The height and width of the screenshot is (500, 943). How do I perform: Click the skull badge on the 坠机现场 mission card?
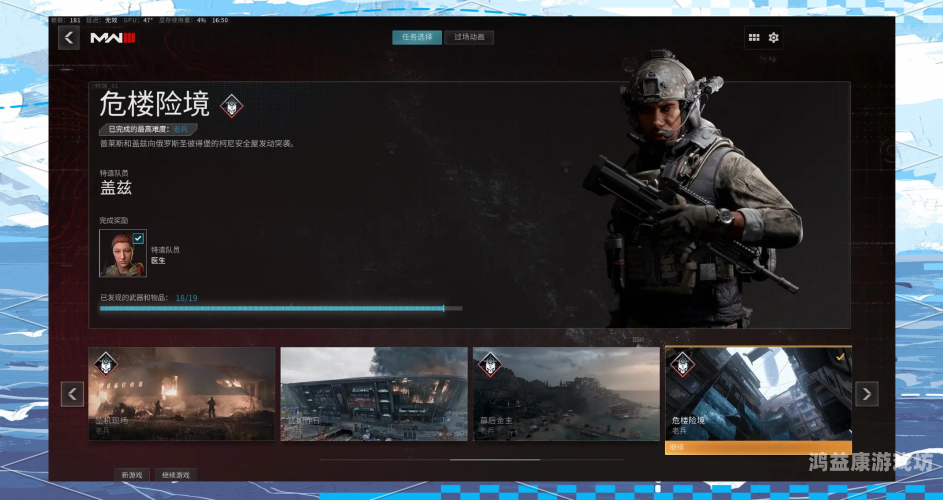[104, 364]
